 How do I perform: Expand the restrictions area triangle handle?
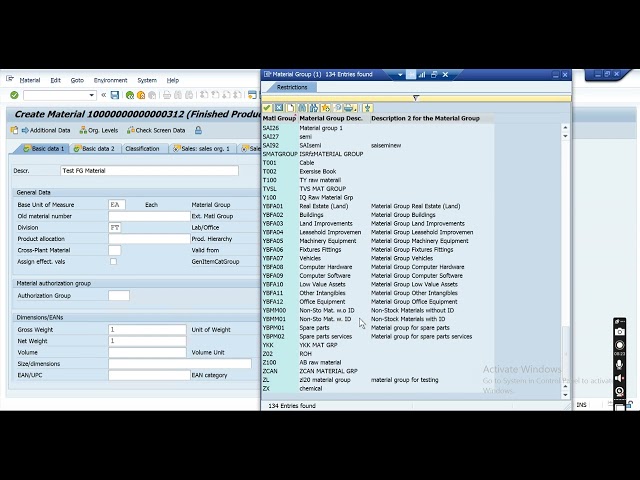[416, 98]
